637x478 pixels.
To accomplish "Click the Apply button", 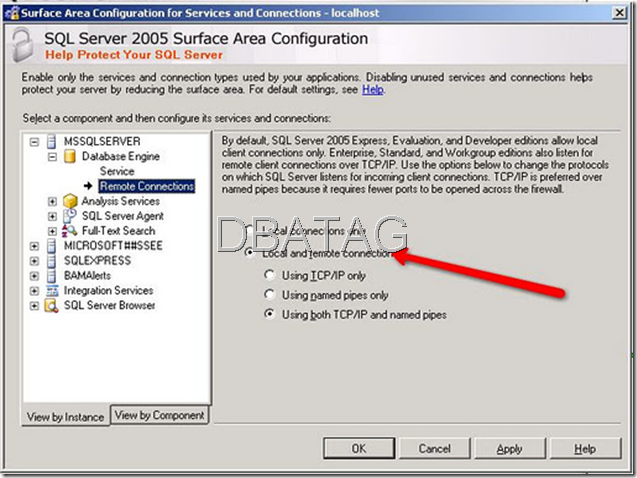I will (509, 448).
